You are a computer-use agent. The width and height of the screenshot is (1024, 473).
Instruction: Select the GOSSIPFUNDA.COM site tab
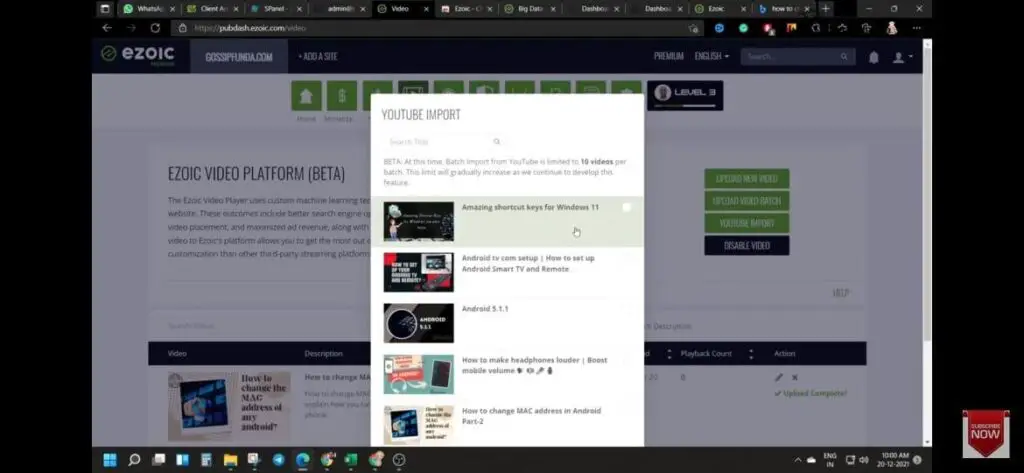(x=239, y=57)
